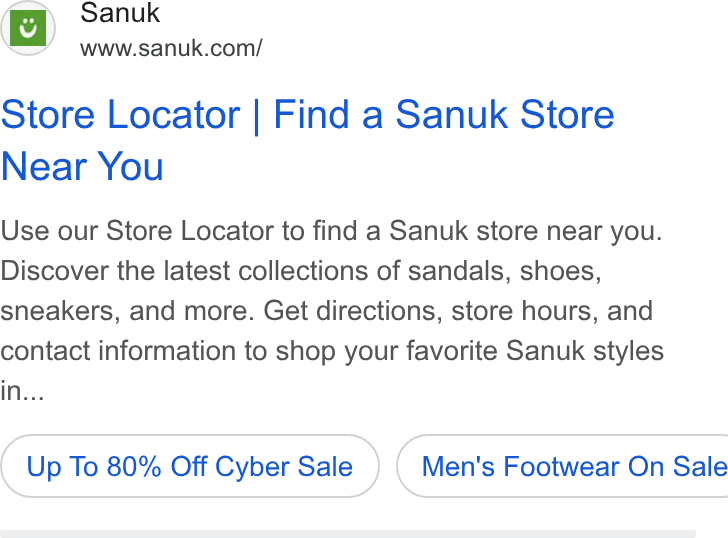The width and height of the screenshot is (728, 538).
Task: Click the "Near You" headline text
Action: point(82,167)
